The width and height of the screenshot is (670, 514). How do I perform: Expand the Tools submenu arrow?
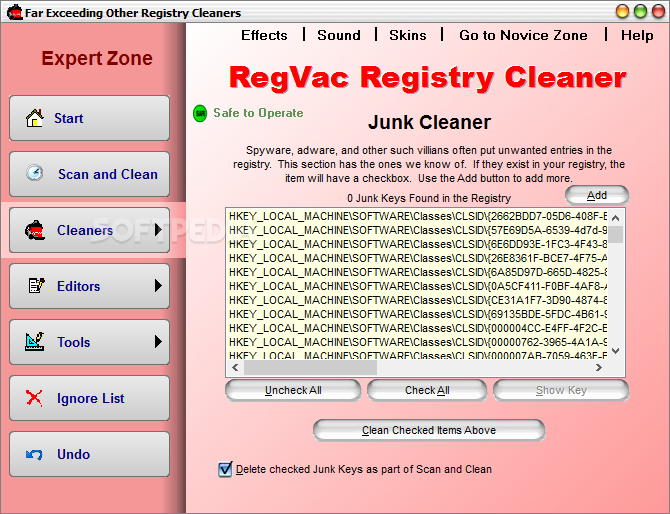click(159, 341)
